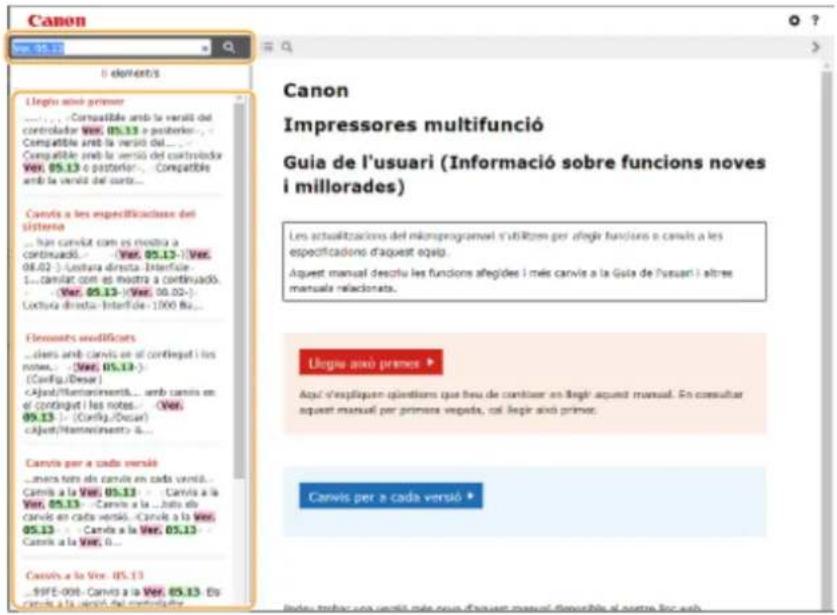
Task: Open 'Canvis per a cada versió' search result
Action: (x=91, y=463)
